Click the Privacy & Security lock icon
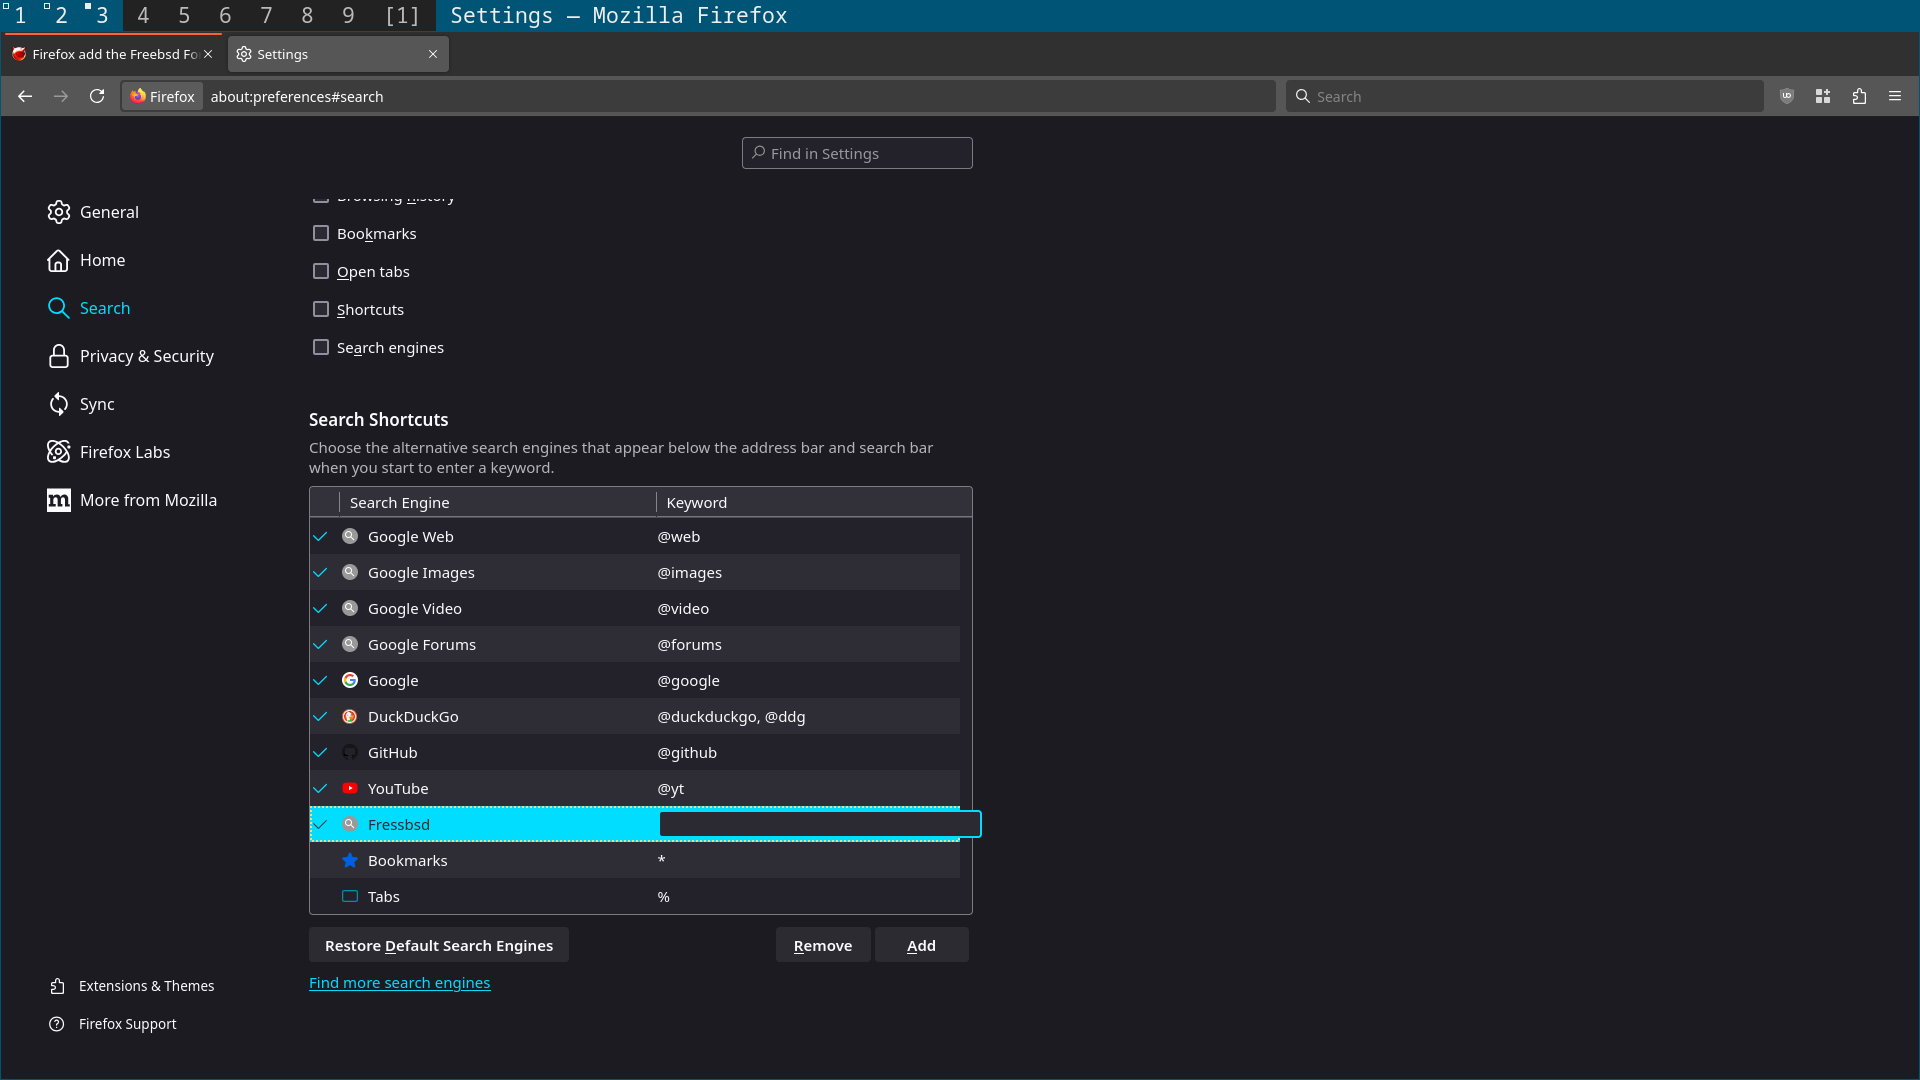Image resolution: width=1920 pixels, height=1080 pixels. [x=59, y=356]
